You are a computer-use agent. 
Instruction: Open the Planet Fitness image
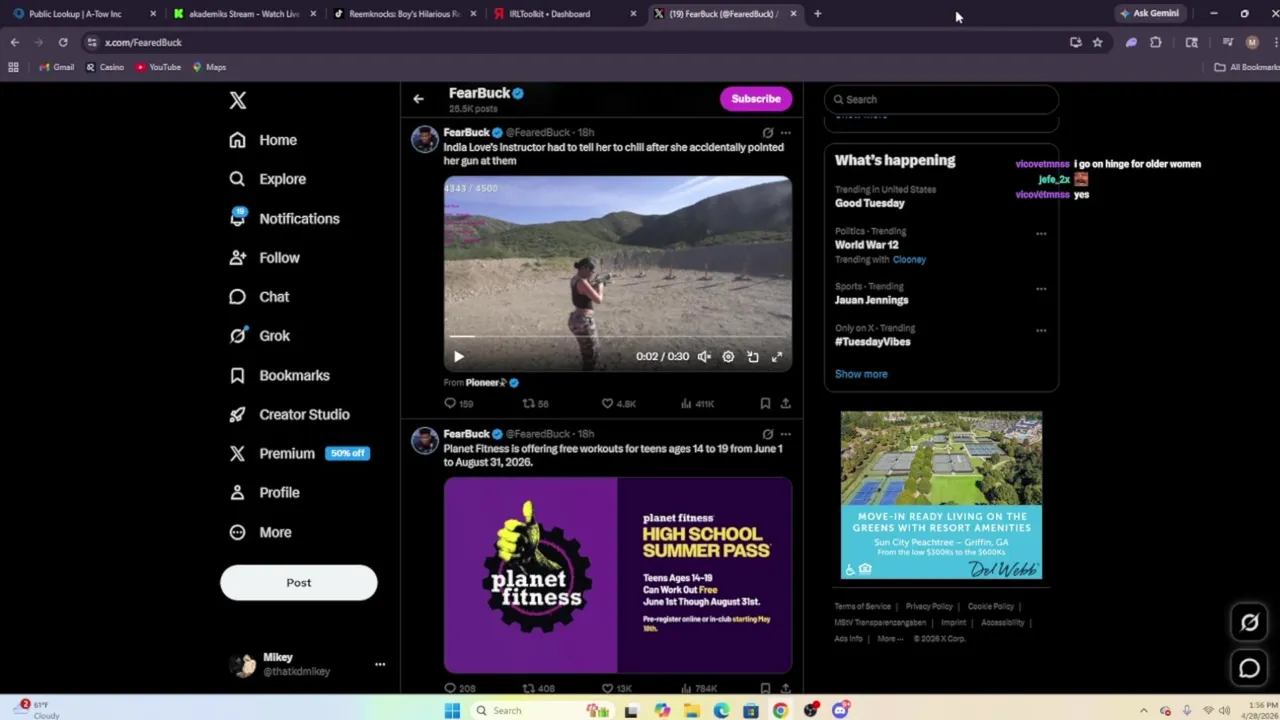click(618, 575)
